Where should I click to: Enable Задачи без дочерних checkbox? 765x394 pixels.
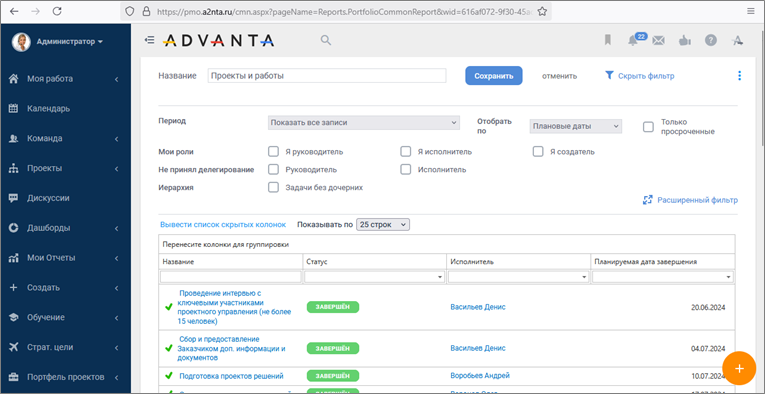tap(273, 187)
